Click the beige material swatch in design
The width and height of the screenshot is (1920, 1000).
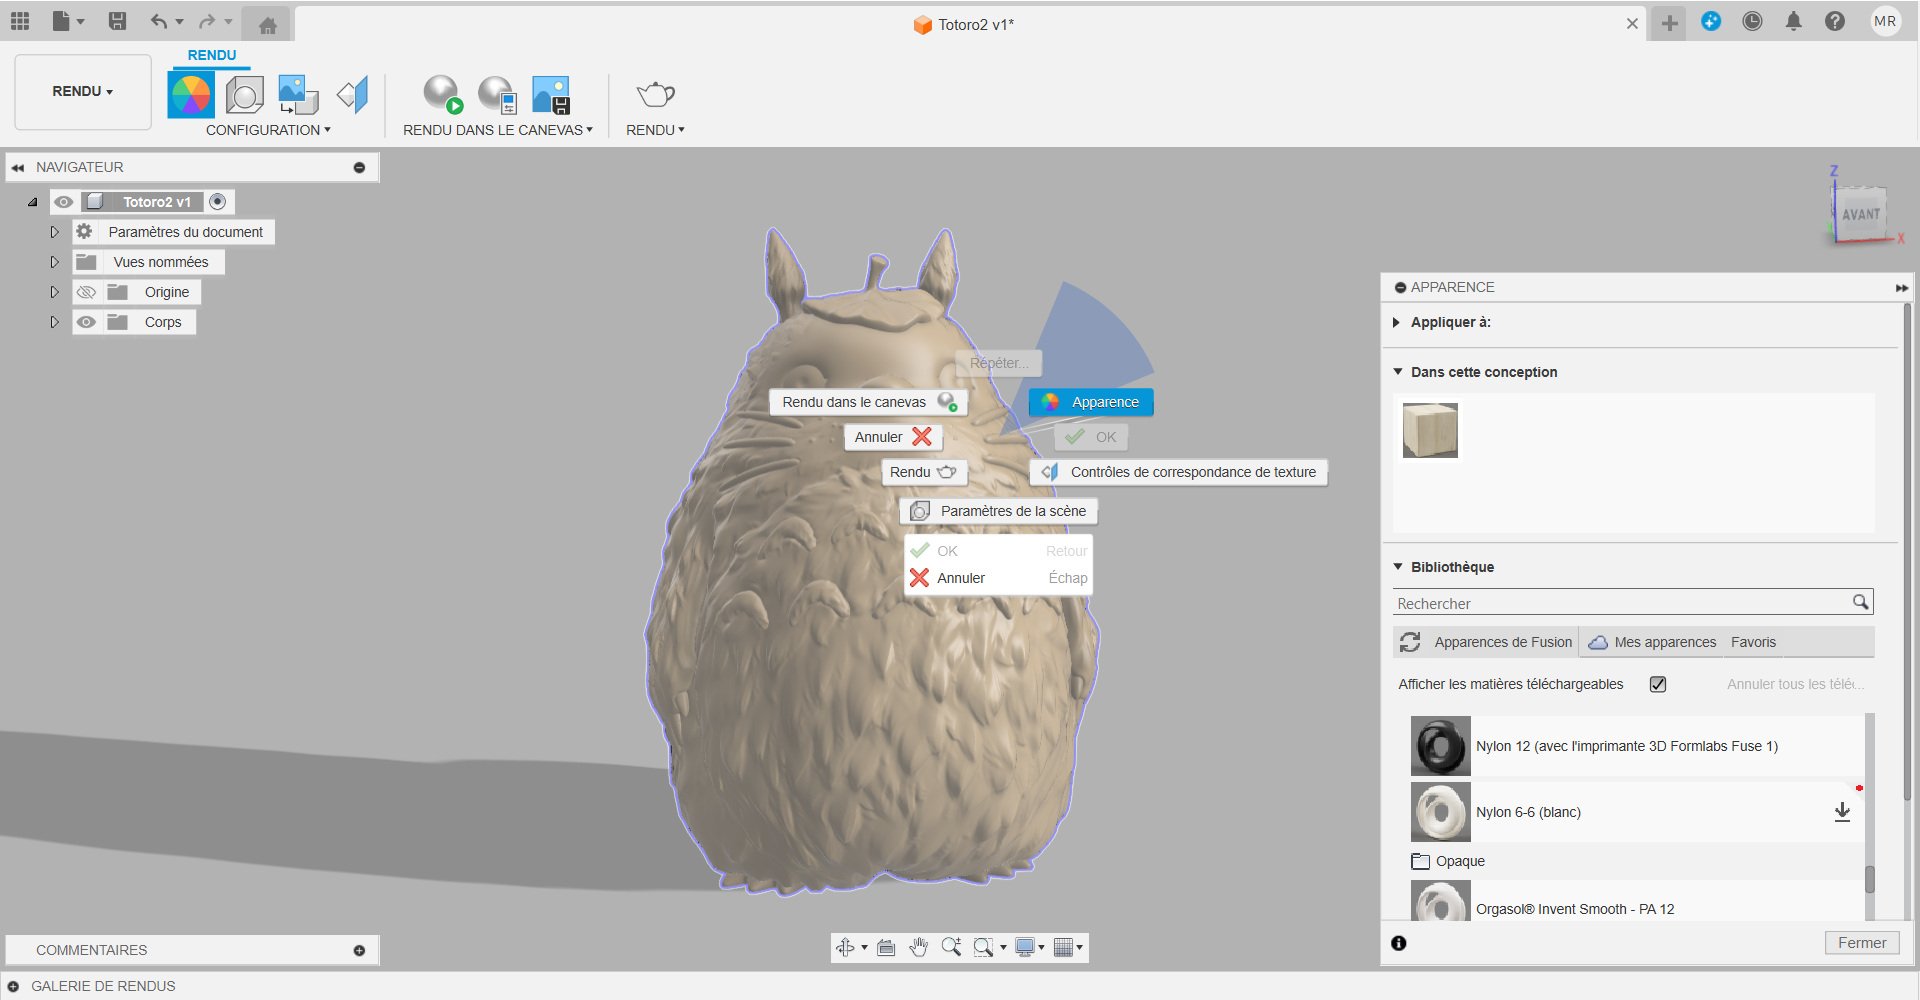(1430, 430)
